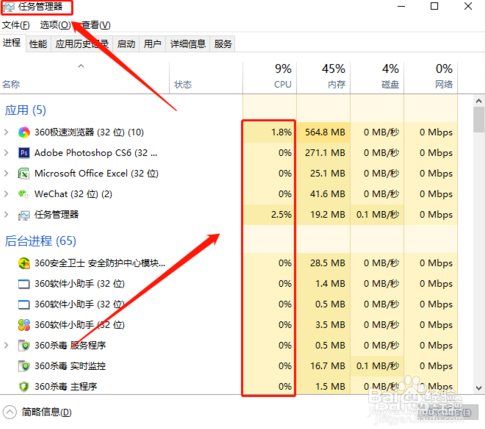
Task: Click the 360极速浏览器 app icon
Action: [x=24, y=132]
